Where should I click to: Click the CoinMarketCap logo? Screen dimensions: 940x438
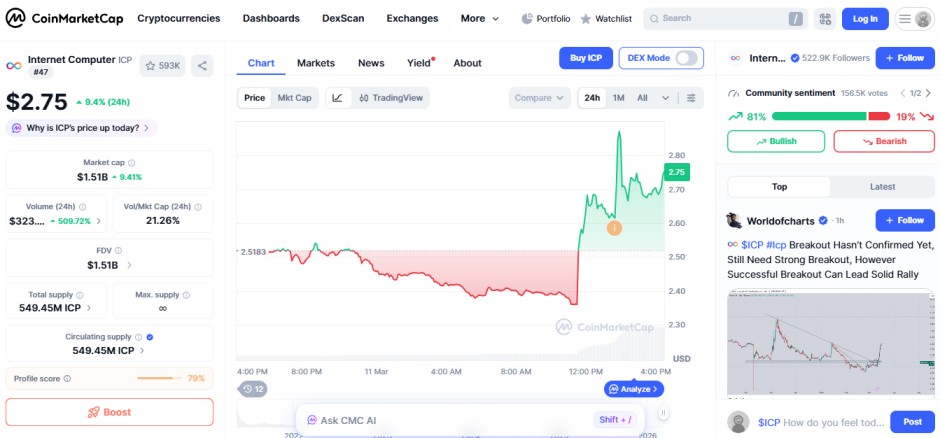click(x=64, y=19)
